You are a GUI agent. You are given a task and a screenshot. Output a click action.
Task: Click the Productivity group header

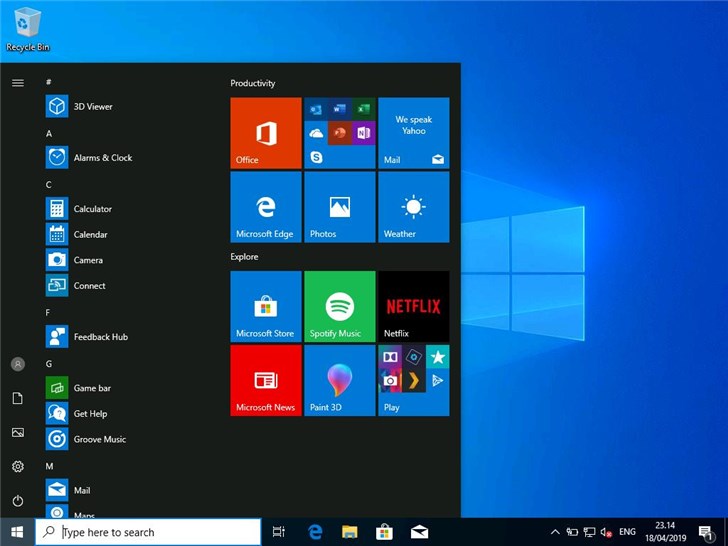(x=253, y=83)
